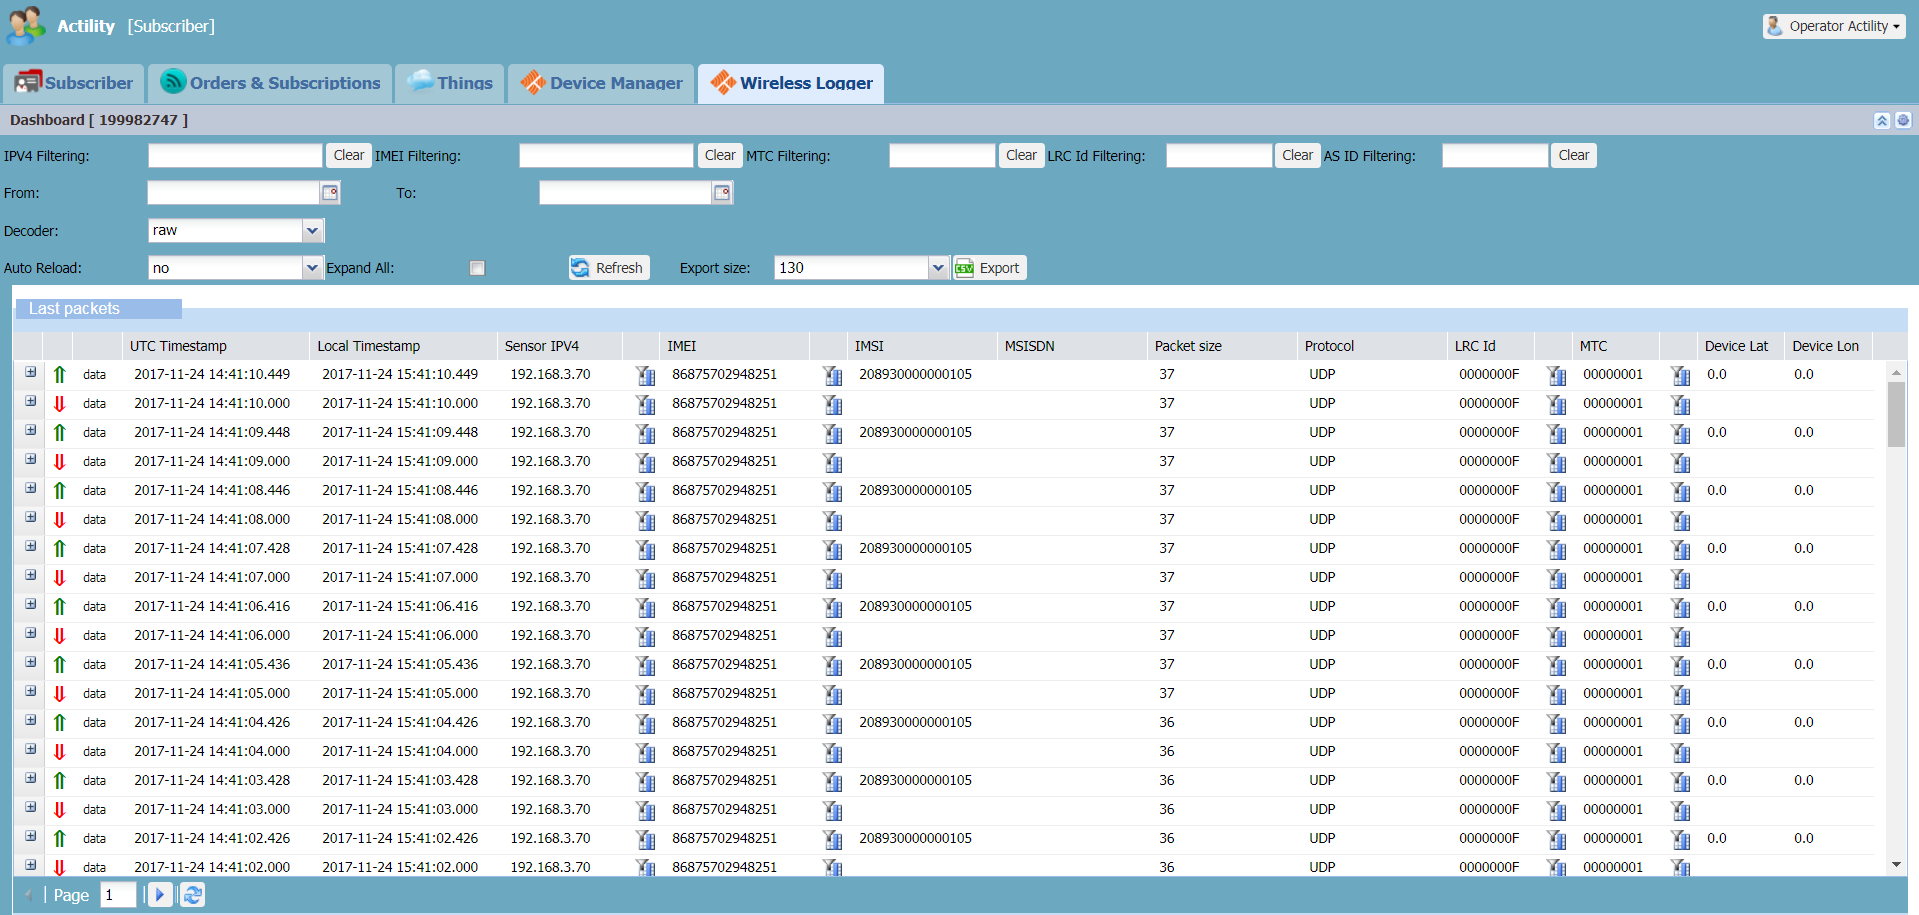The width and height of the screenshot is (1919, 915).
Task: Collapse the Dashboard panel with the up-arrows icon
Action: click(1882, 120)
